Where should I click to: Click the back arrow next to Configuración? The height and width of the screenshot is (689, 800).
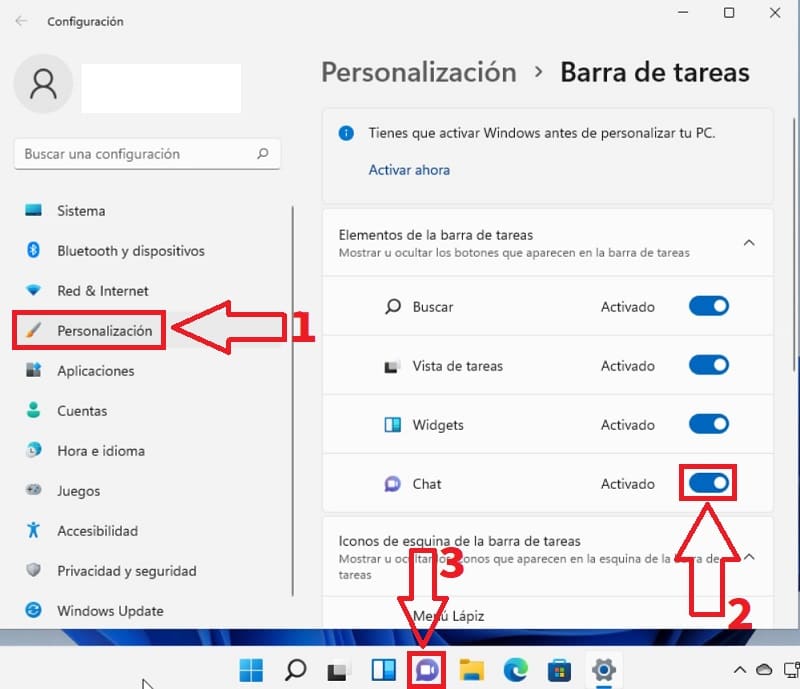21,21
